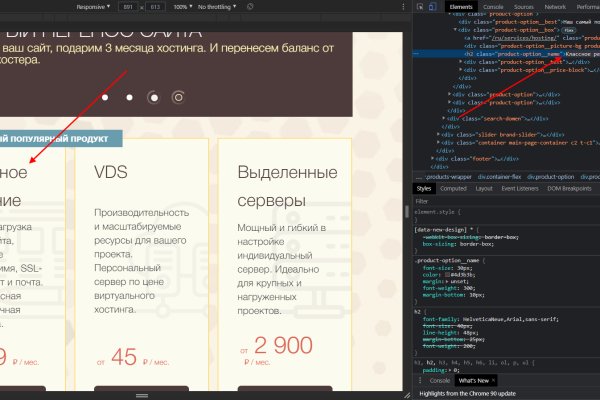The image size is (600, 400).
Task: Click the viewport width input field
Action: (129, 6)
